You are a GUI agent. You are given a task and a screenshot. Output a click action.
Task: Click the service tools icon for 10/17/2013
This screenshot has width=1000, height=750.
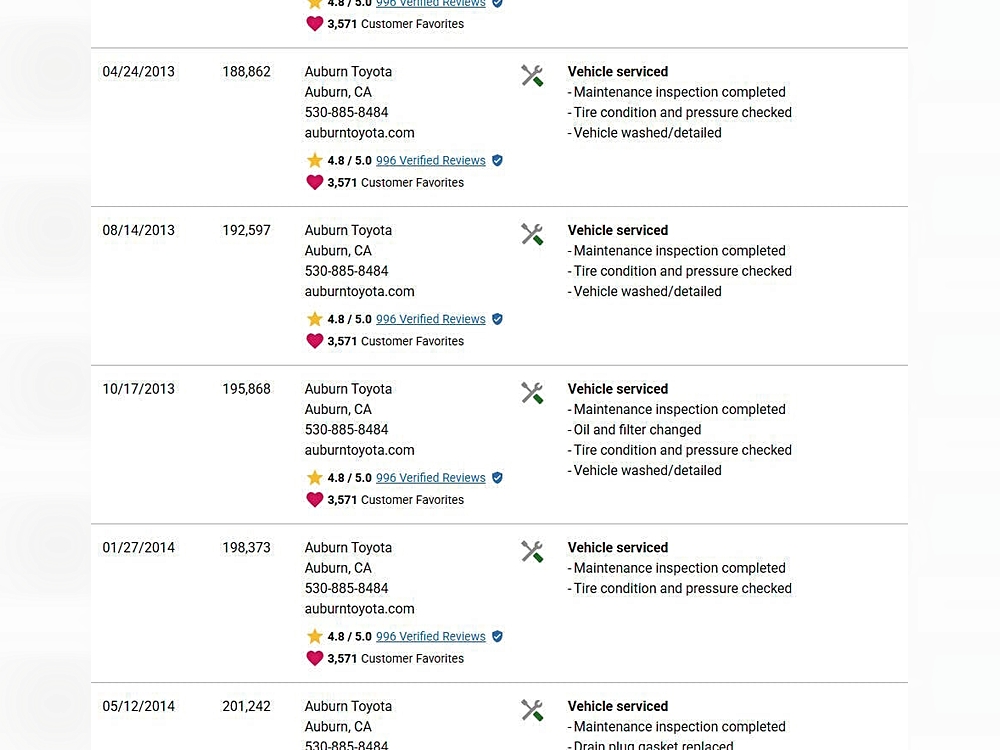(x=532, y=393)
